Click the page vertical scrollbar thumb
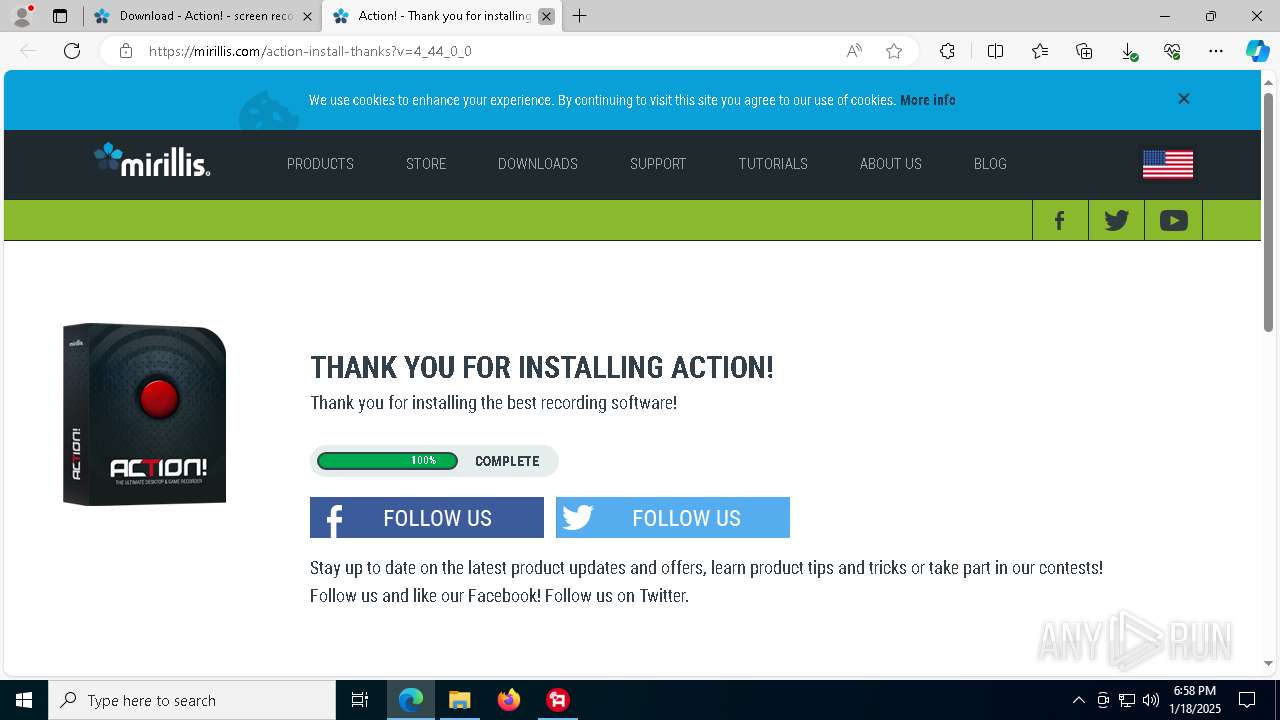Screen dimensions: 1280x720 click(x=1268, y=212)
